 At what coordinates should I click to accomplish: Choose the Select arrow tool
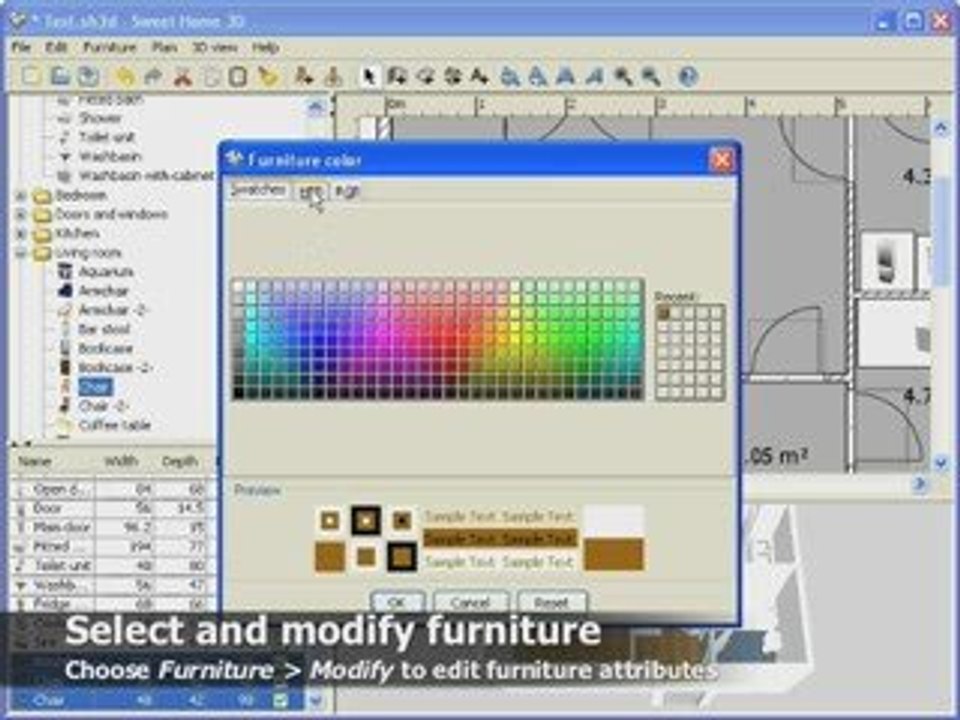pyautogui.click(x=369, y=77)
